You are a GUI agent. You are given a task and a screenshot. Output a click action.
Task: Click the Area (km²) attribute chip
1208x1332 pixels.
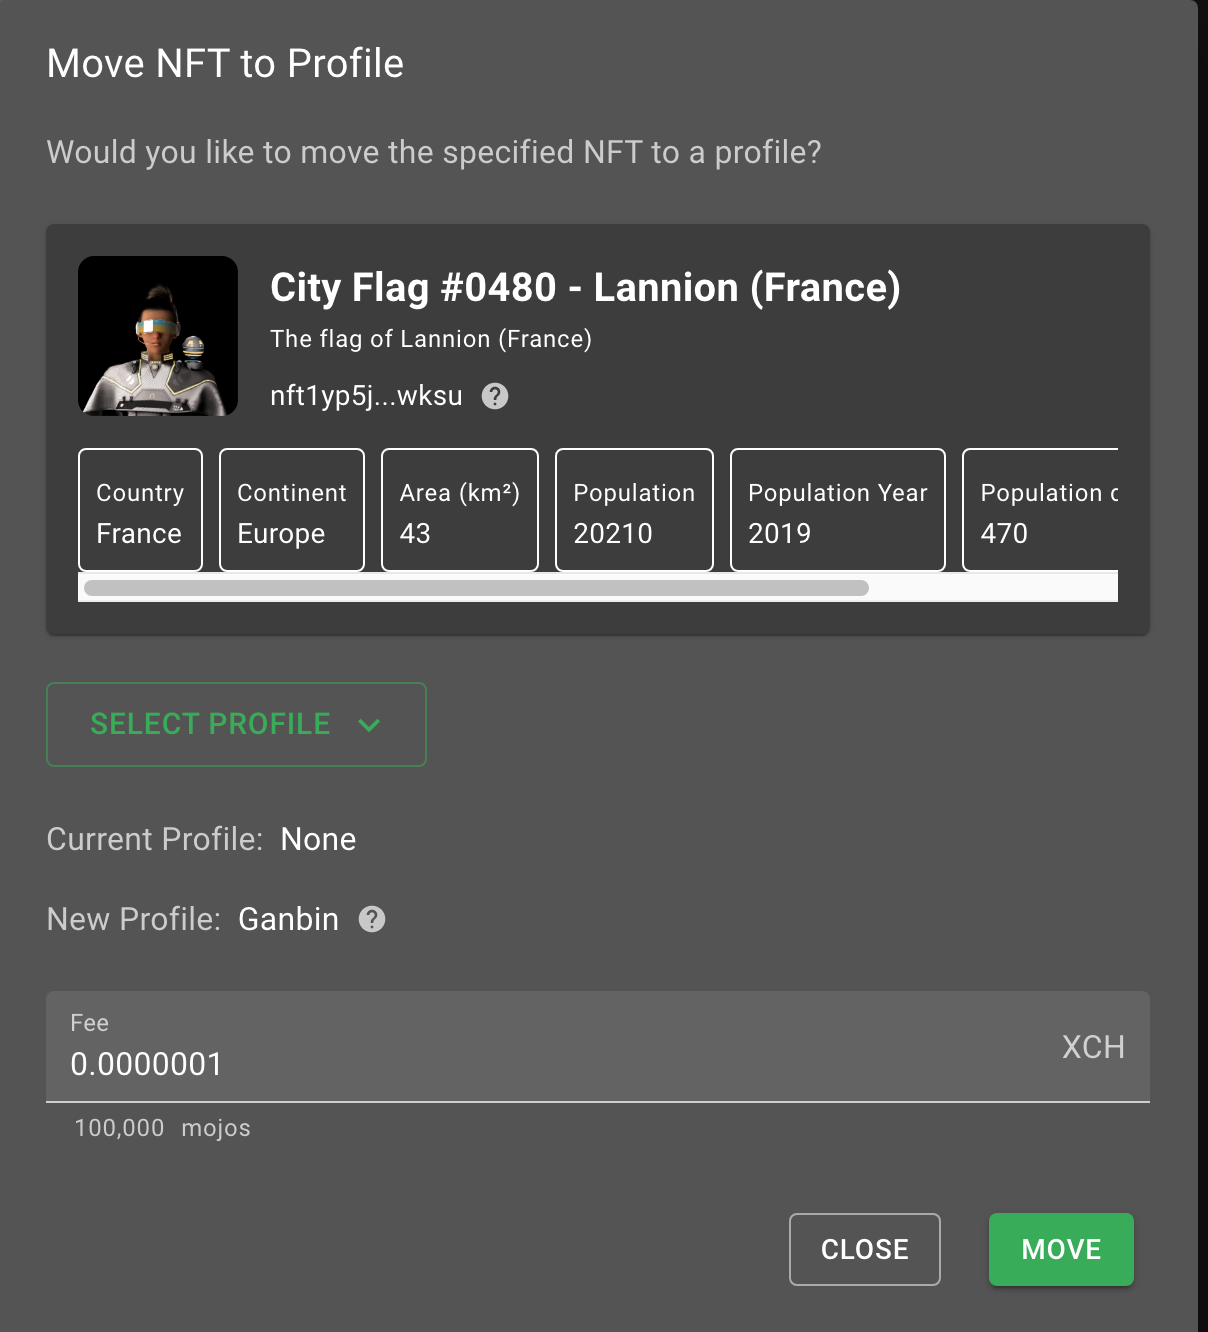click(459, 510)
